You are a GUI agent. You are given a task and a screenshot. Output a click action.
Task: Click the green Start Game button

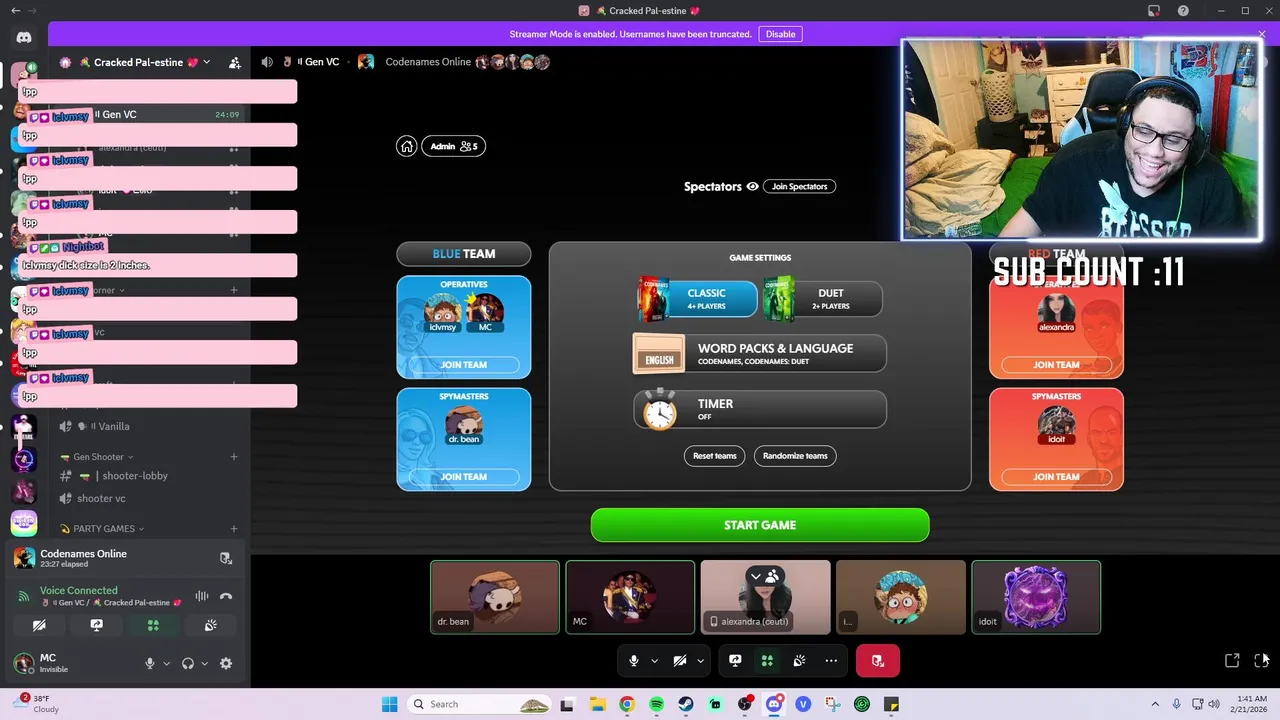(x=760, y=525)
